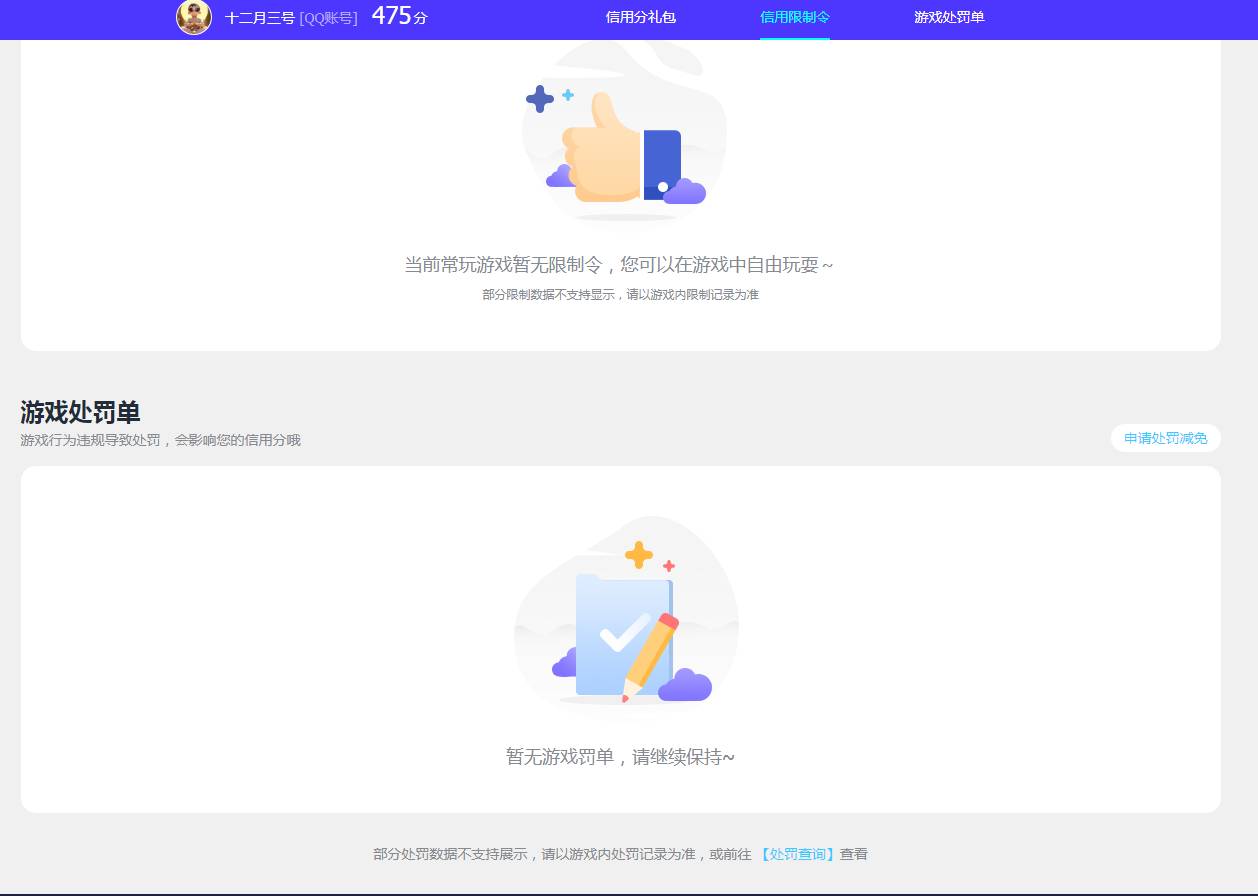Open the 处罚查询 link
The height and width of the screenshot is (896, 1258).
click(796, 853)
